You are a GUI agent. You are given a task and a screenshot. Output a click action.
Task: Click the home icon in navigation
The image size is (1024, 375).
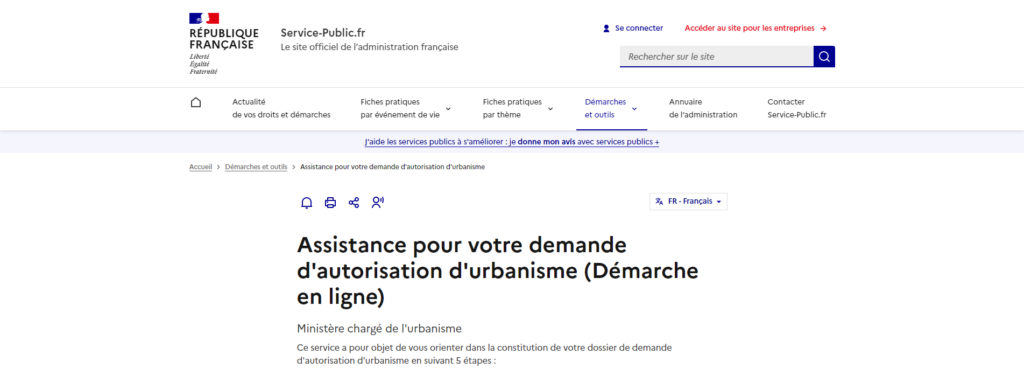pos(196,103)
